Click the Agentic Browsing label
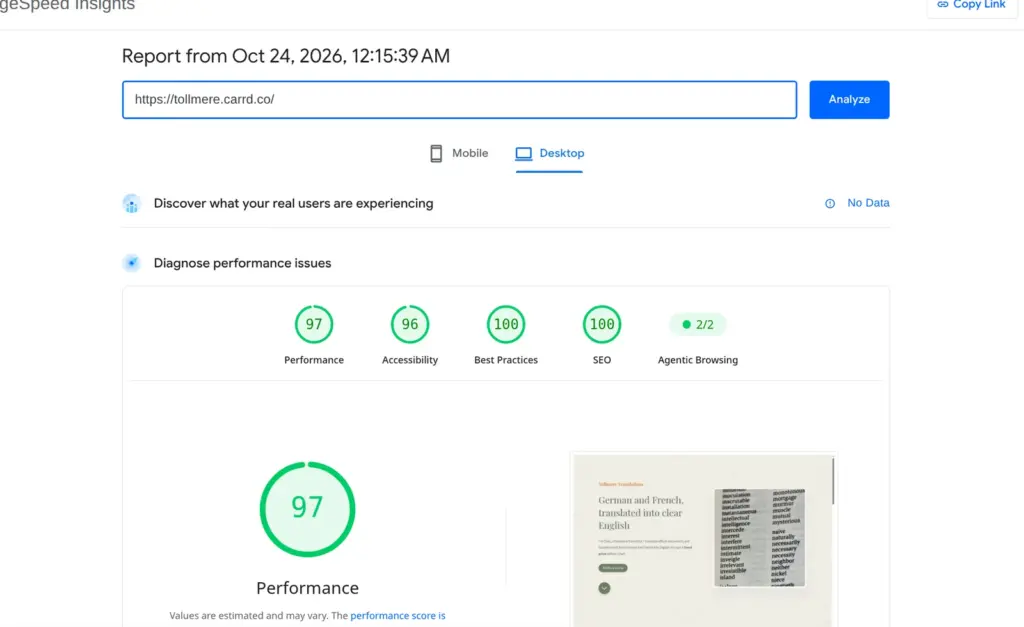This screenshot has width=1024, height=627. pos(697,360)
